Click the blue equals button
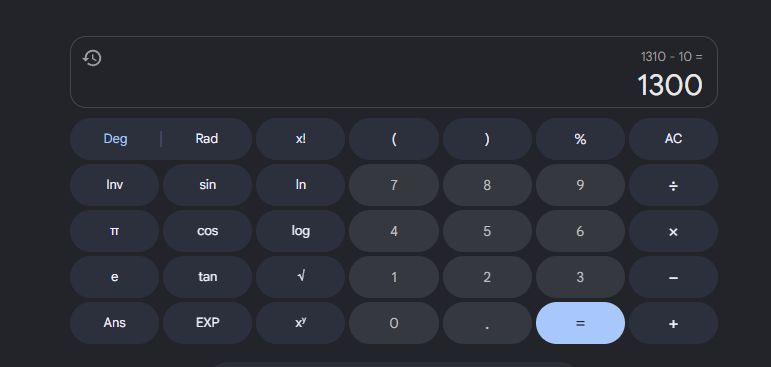This screenshot has height=367, width=771. pyautogui.click(x=580, y=323)
